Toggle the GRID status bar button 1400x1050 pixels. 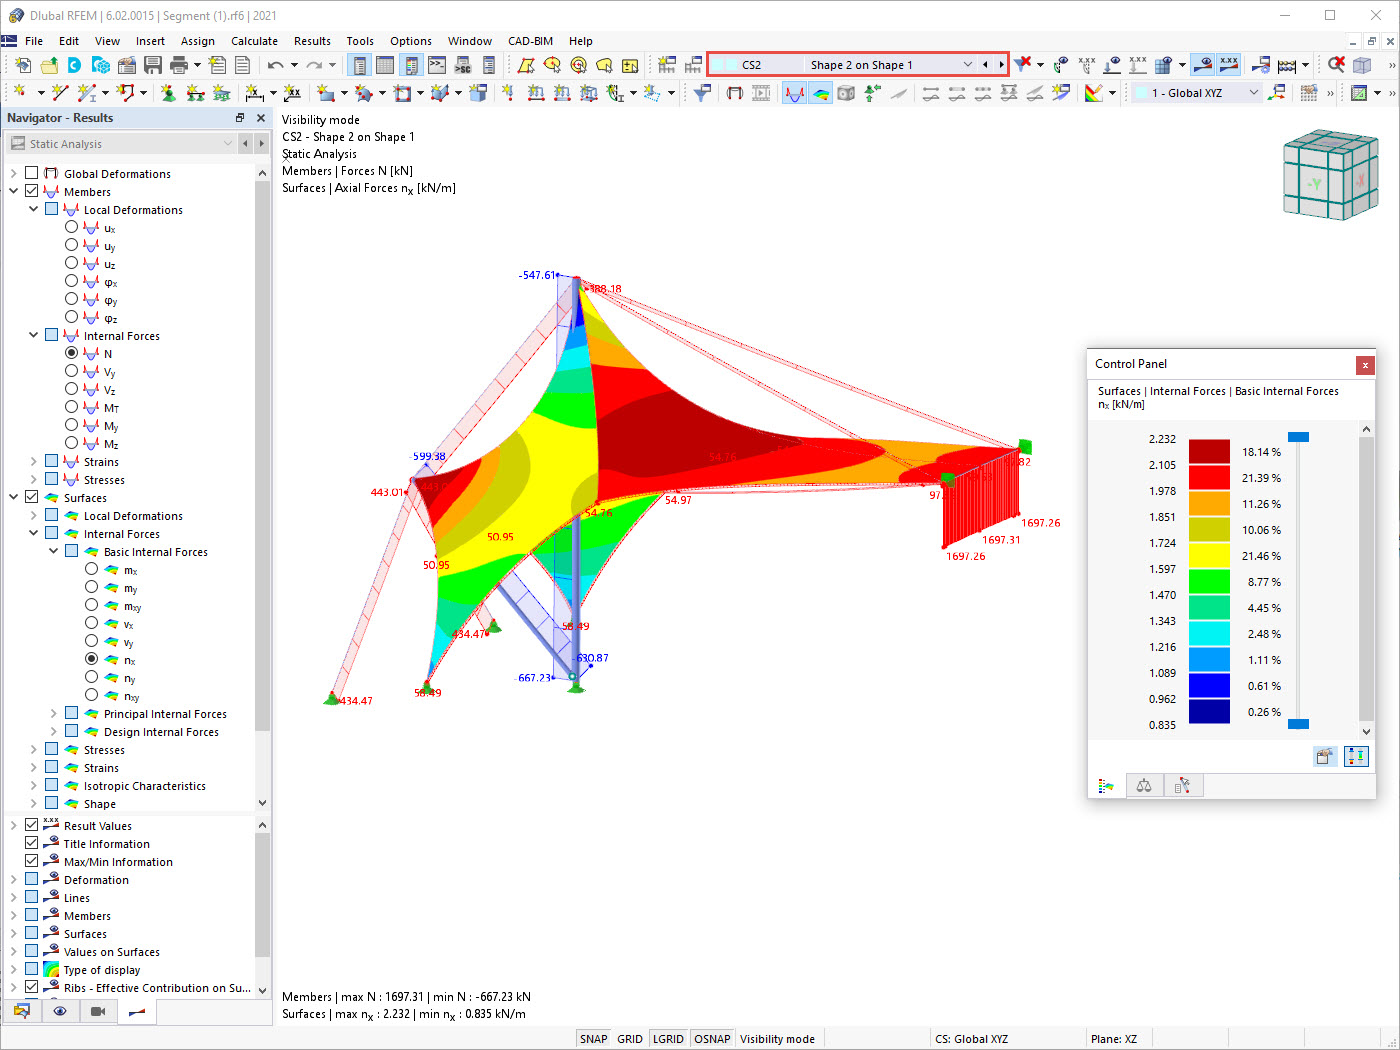(630, 1039)
